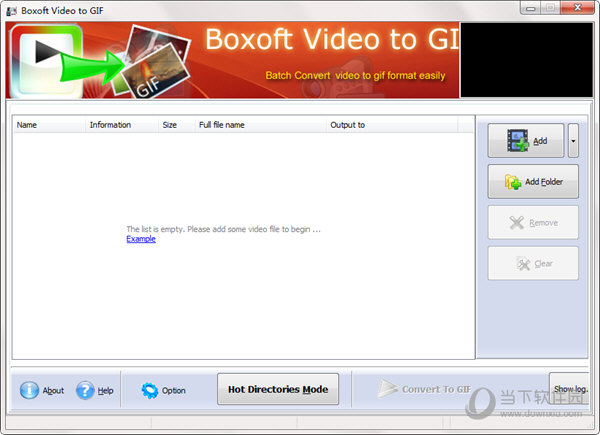The width and height of the screenshot is (600, 435).
Task: Click the About label
Action: (x=53, y=391)
